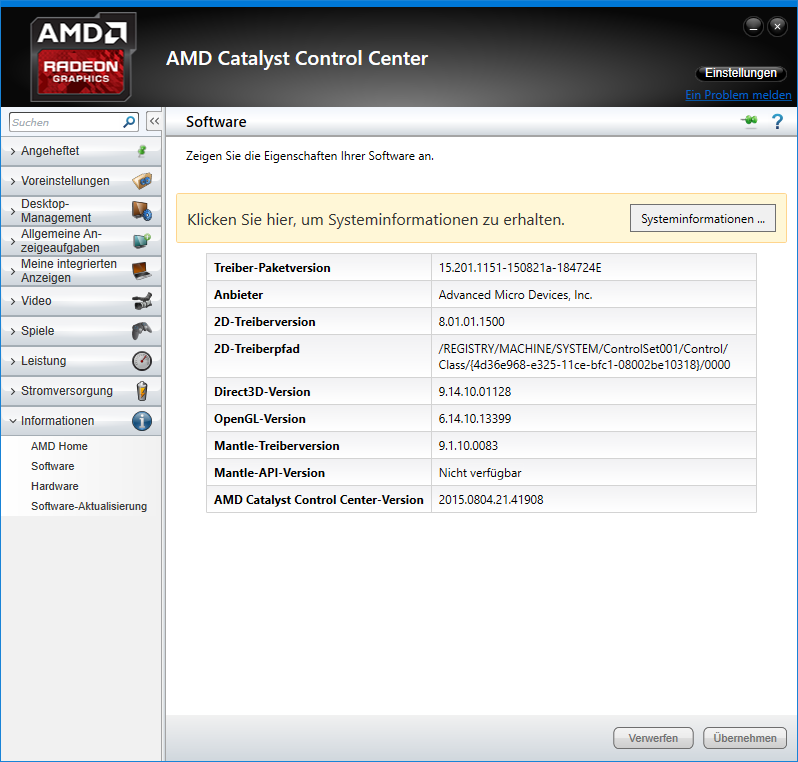Open help with the question mark icon
This screenshot has height=762, width=798.
pyautogui.click(x=777, y=122)
